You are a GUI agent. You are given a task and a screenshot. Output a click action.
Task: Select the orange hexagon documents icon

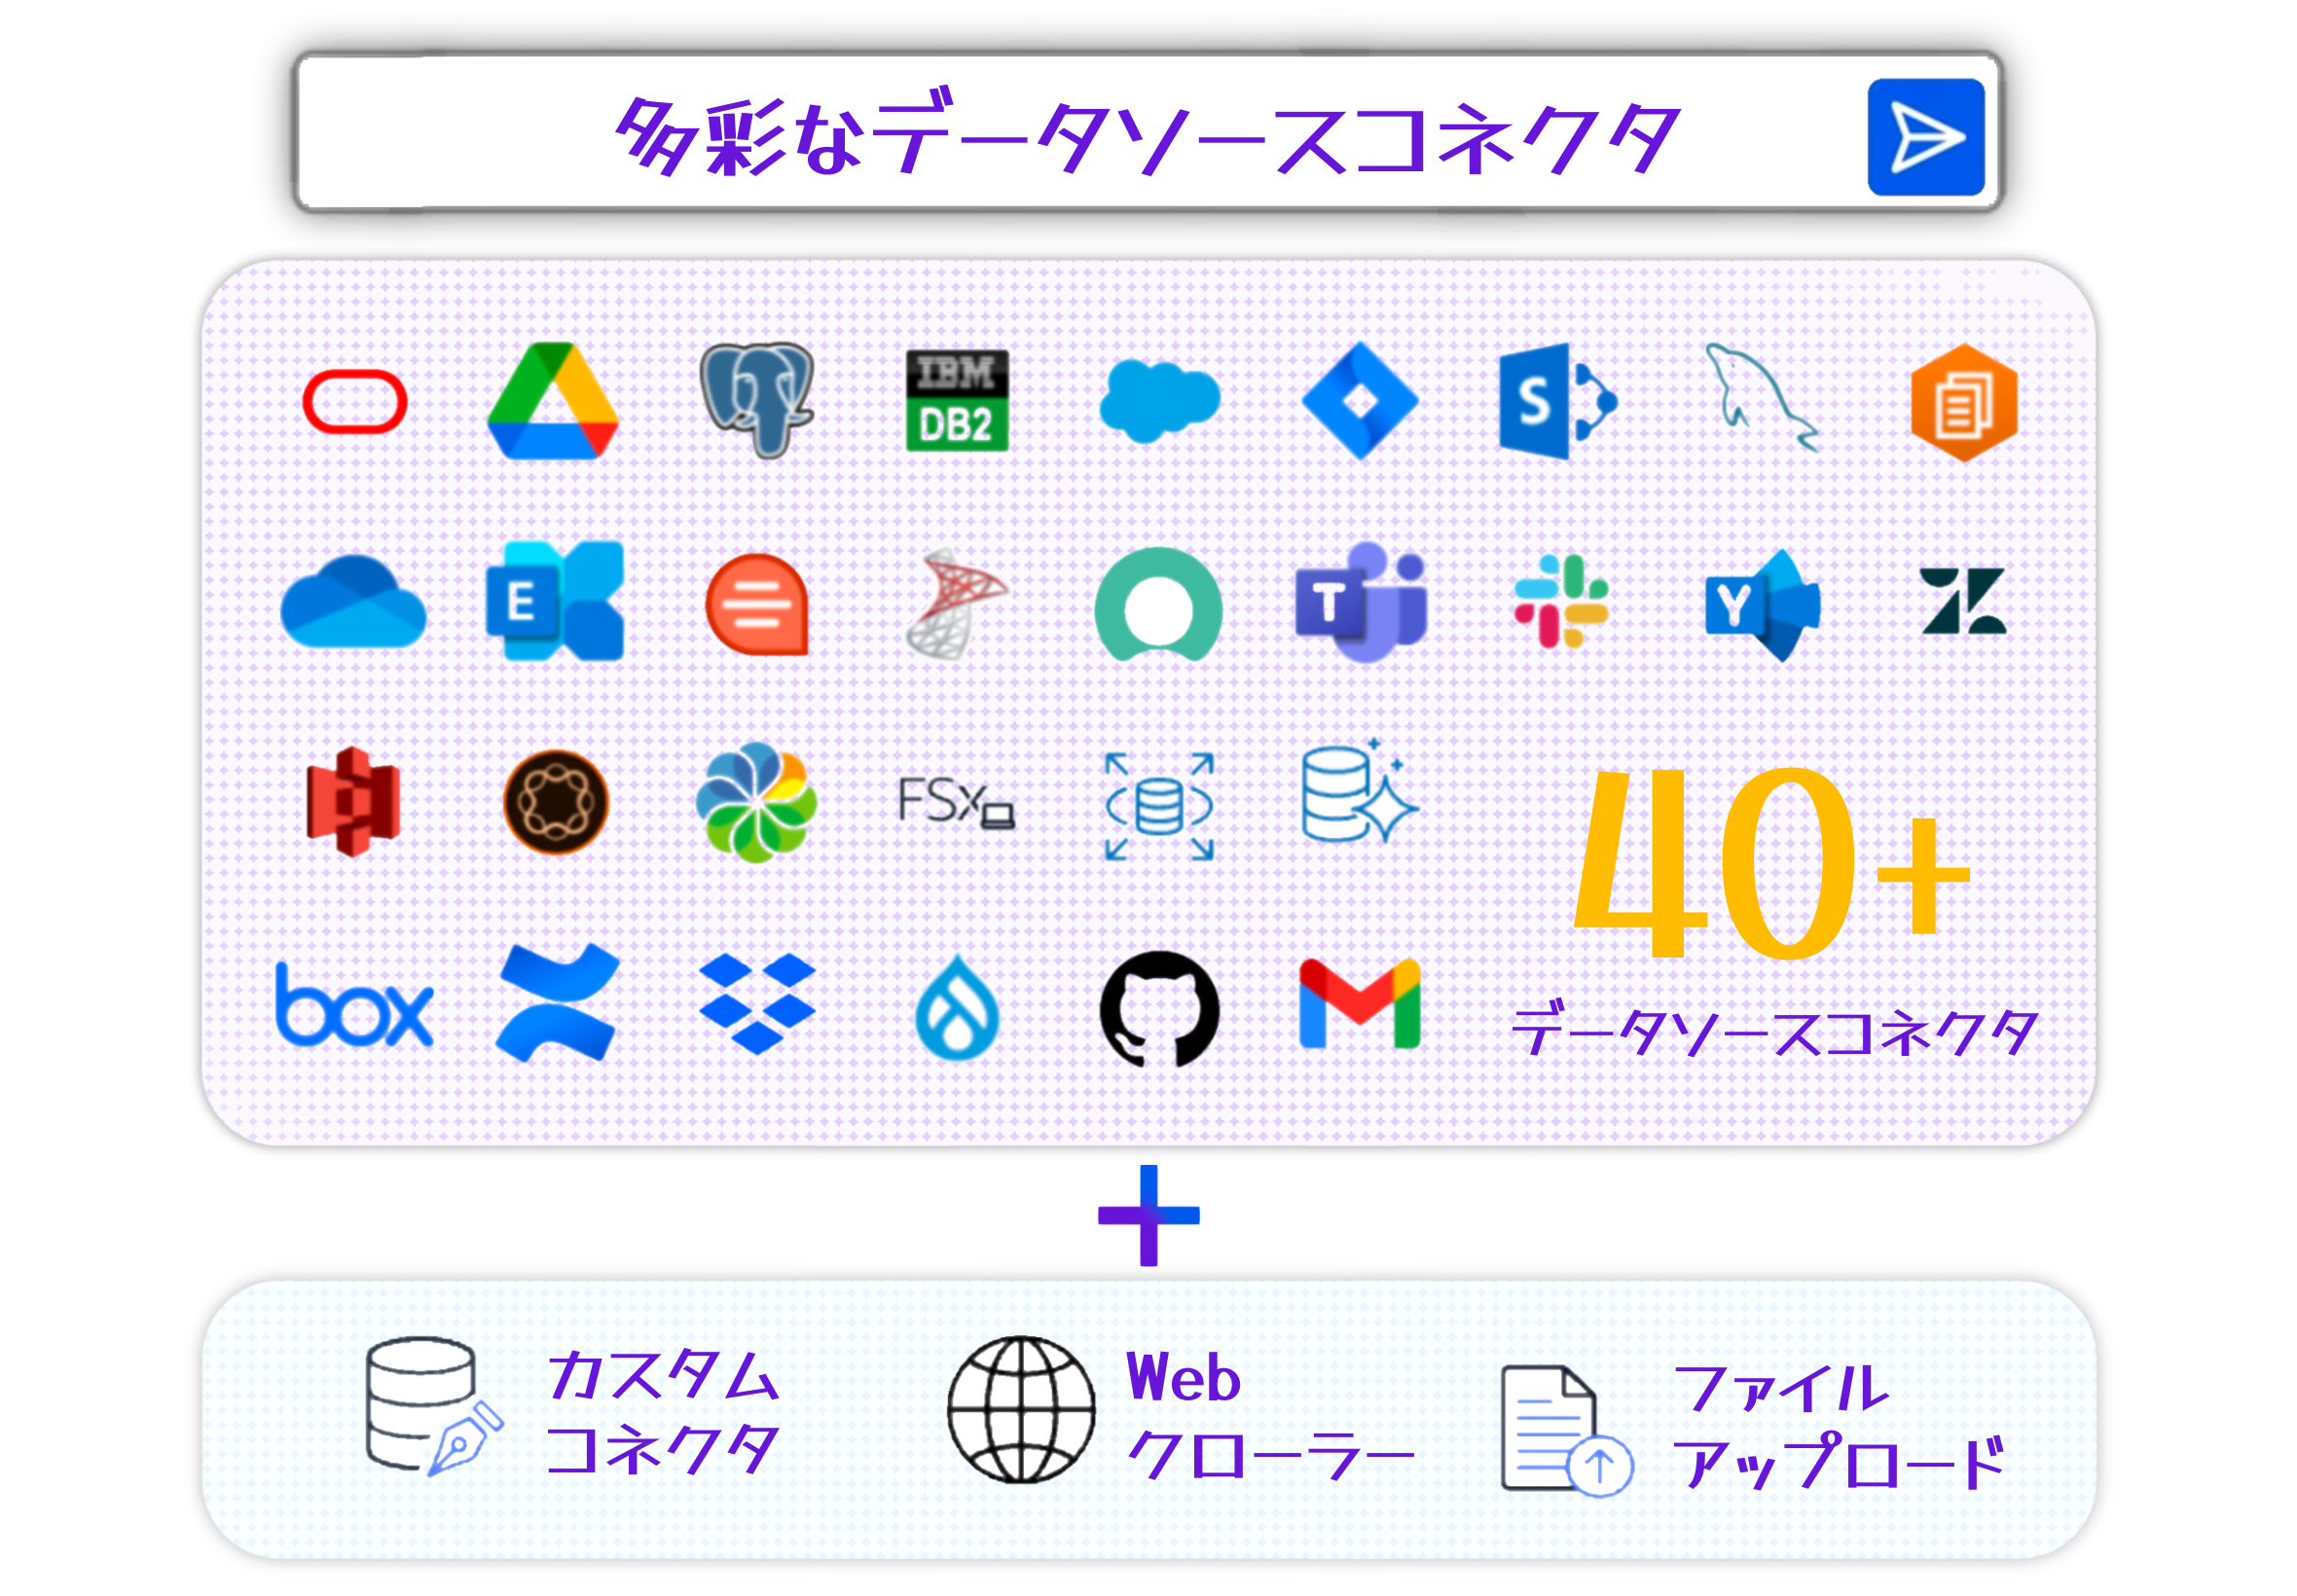pos(1964,402)
